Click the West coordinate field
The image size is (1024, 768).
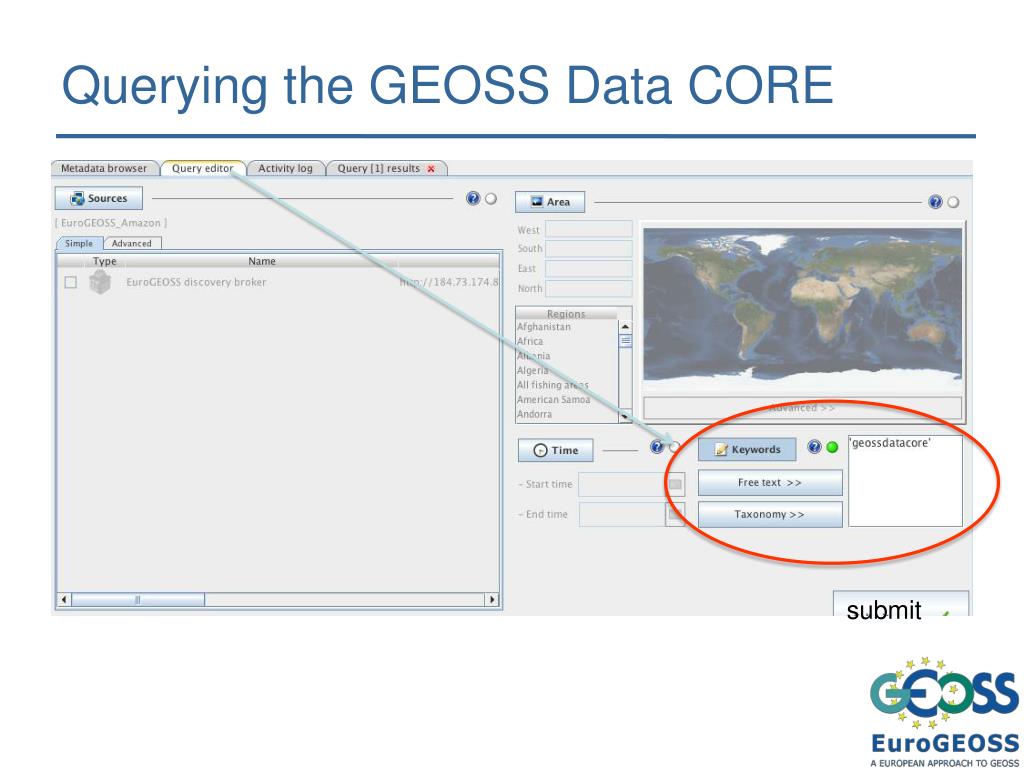click(589, 229)
